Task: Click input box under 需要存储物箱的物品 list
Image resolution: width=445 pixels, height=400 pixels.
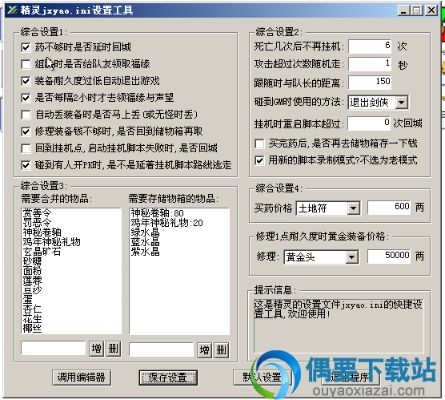Action: 162,350
